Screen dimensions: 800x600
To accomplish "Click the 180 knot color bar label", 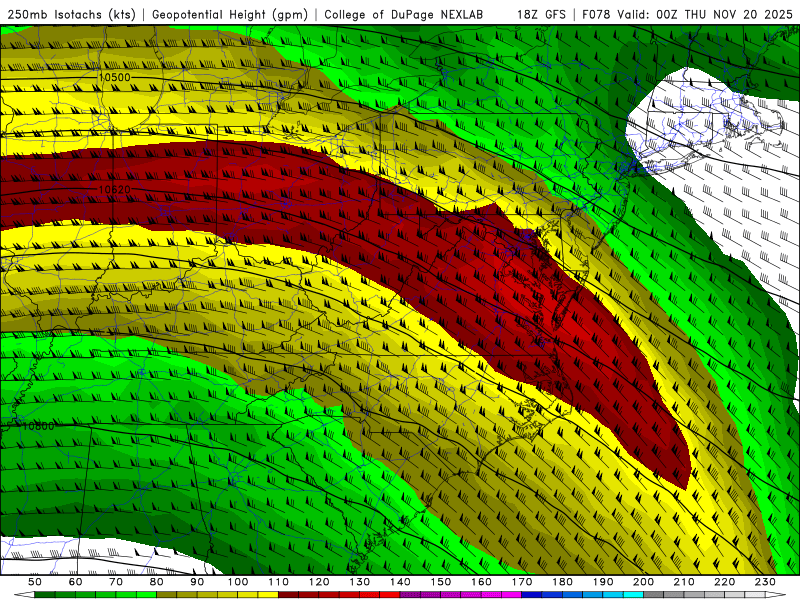I will click(562, 582).
